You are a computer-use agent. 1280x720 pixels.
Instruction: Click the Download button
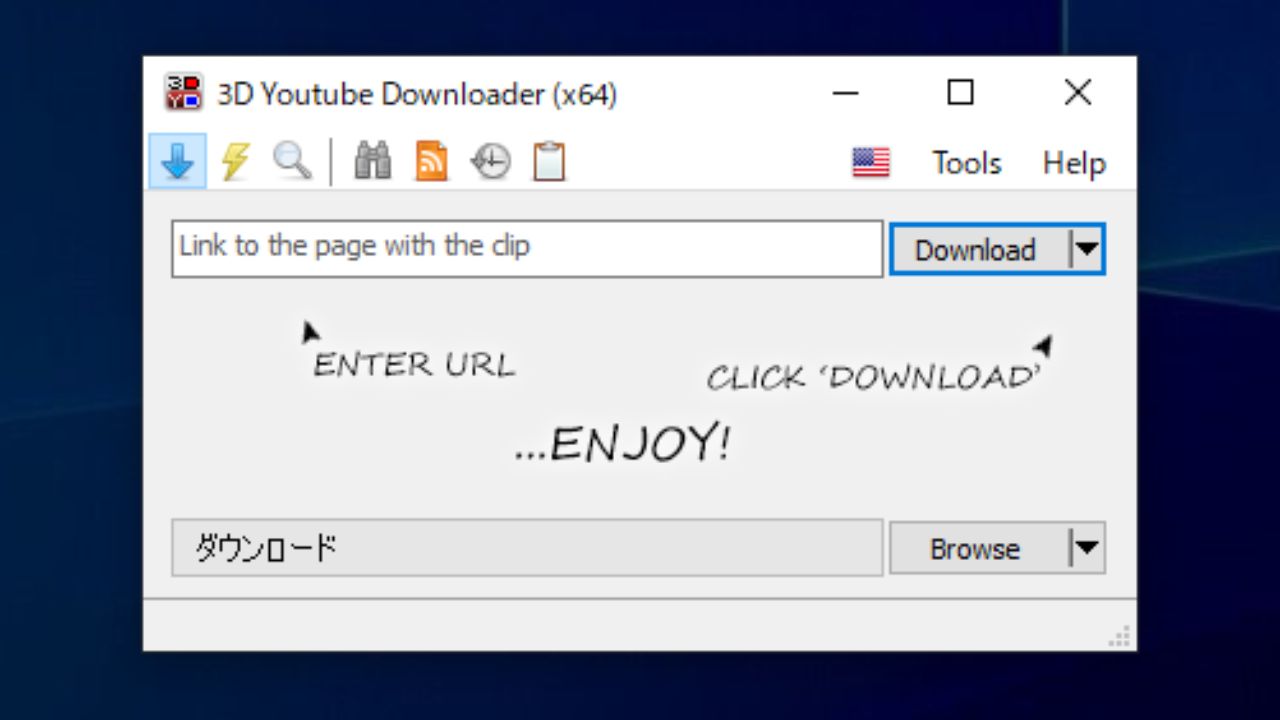pyautogui.click(x=979, y=249)
